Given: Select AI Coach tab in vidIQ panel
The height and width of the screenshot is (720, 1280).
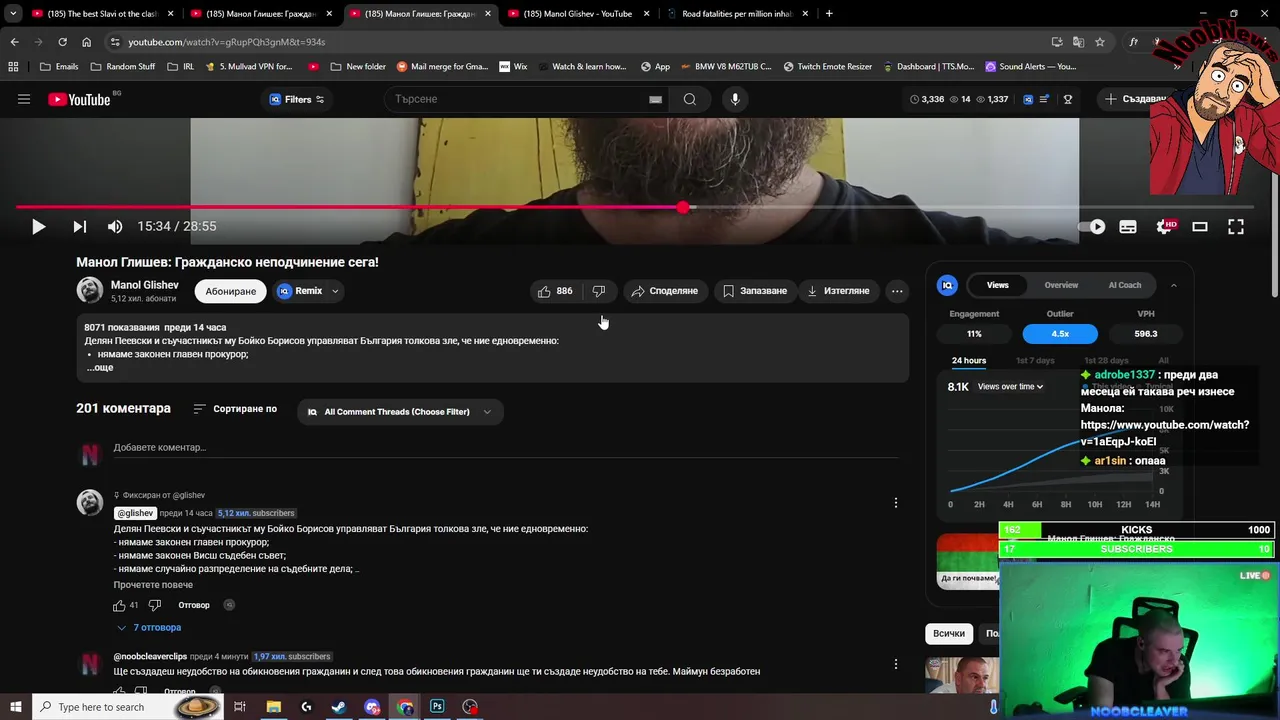Looking at the screenshot, I should tap(1125, 285).
